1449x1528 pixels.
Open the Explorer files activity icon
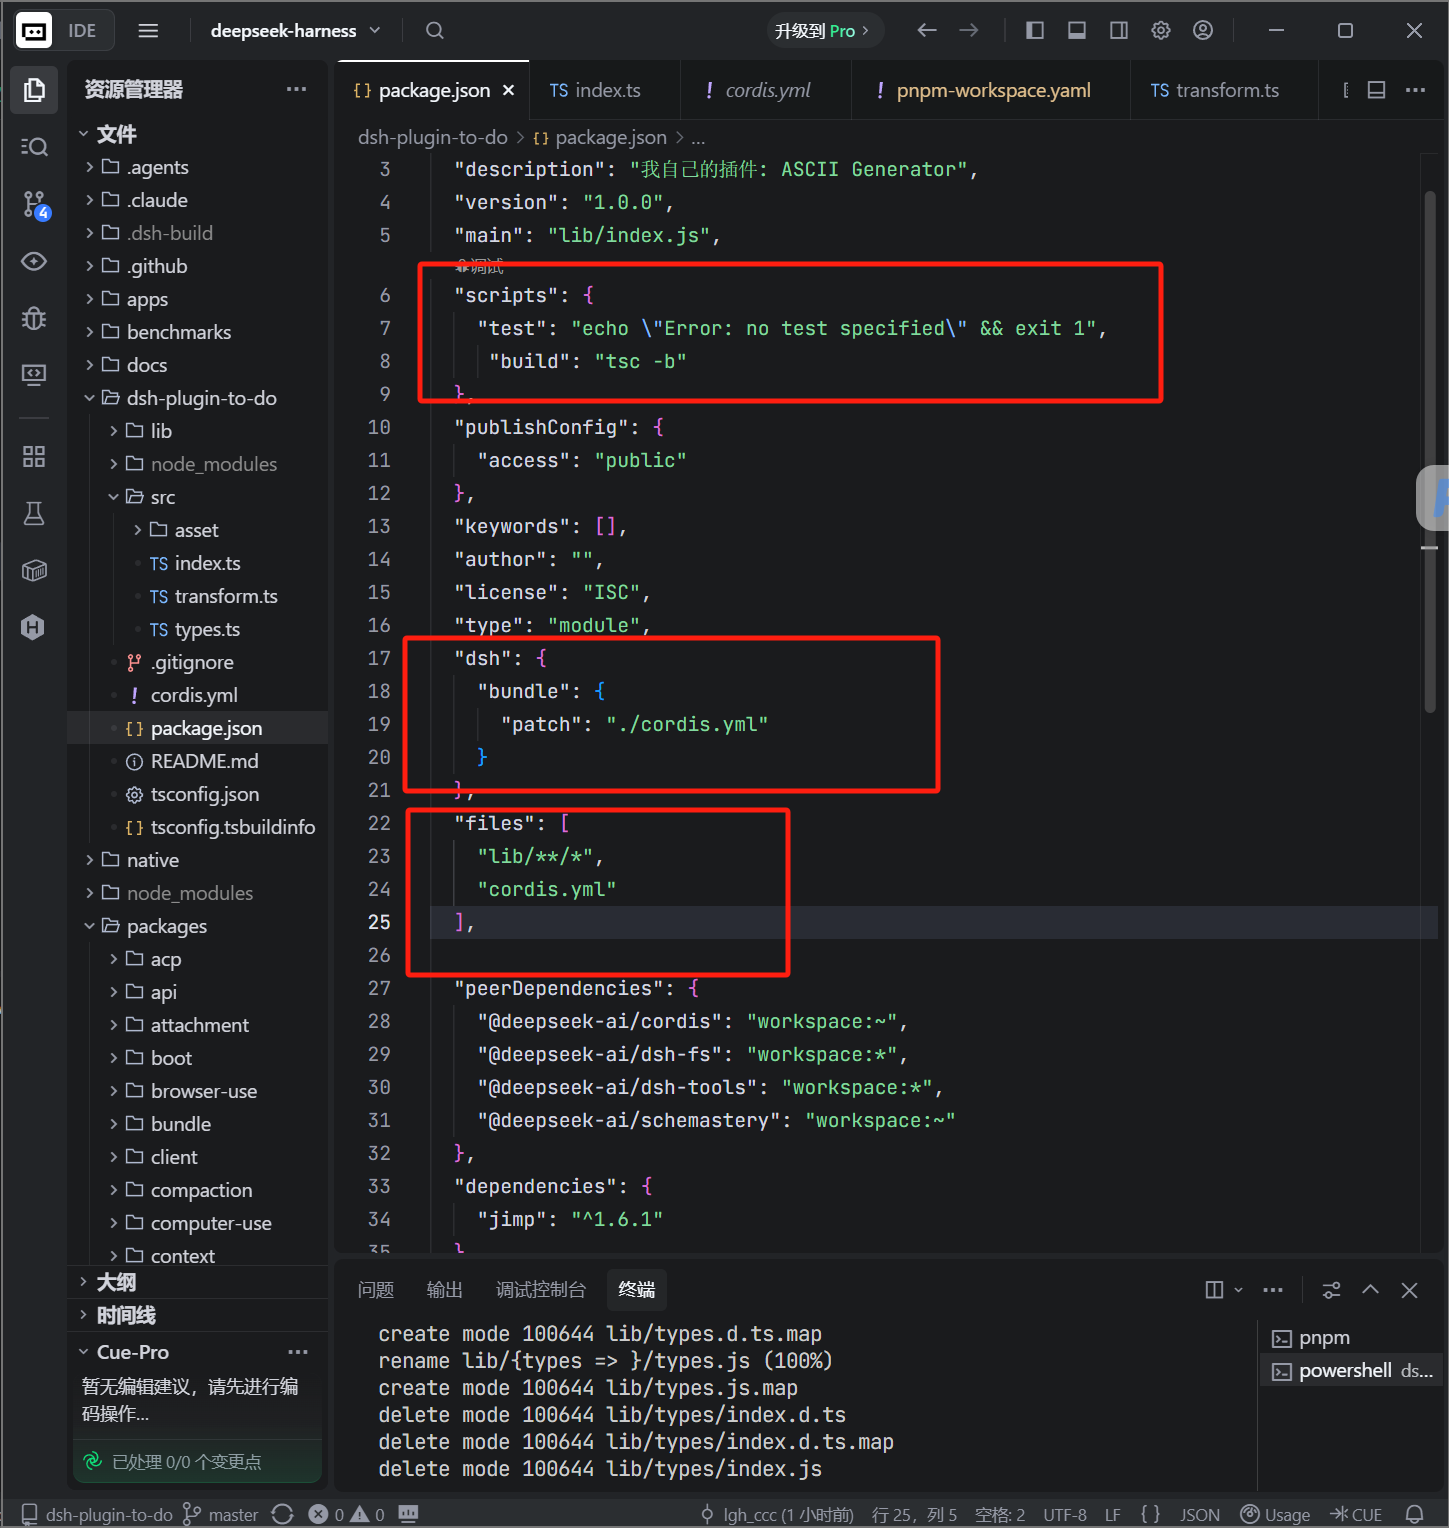pyautogui.click(x=34, y=90)
